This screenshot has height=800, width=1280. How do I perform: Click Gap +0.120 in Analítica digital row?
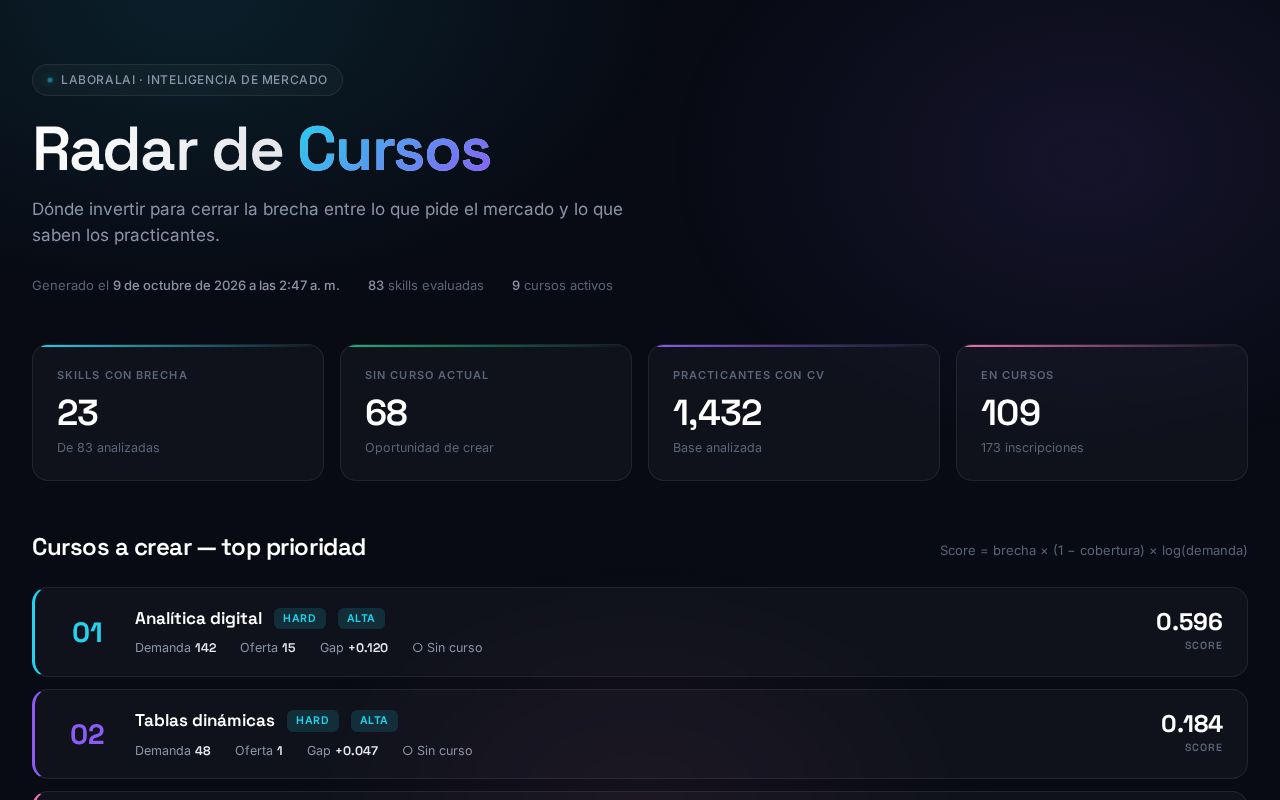coord(354,648)
